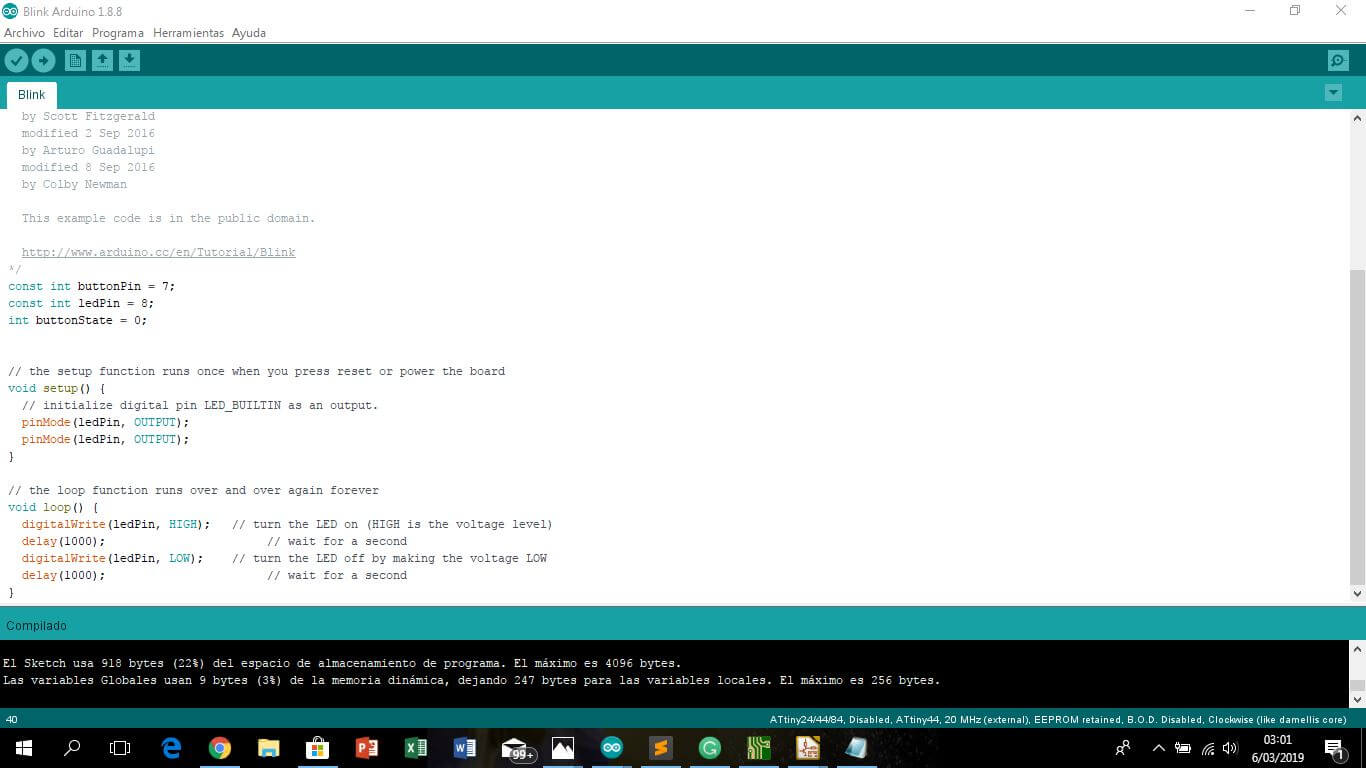Open the People icon in system tray

coord(1123,748)
